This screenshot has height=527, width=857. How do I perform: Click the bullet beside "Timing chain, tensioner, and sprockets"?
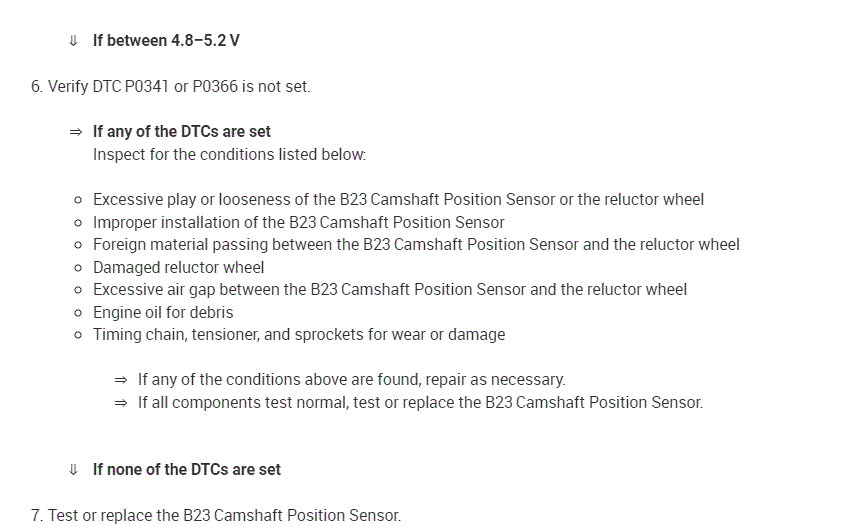[78, 335]
